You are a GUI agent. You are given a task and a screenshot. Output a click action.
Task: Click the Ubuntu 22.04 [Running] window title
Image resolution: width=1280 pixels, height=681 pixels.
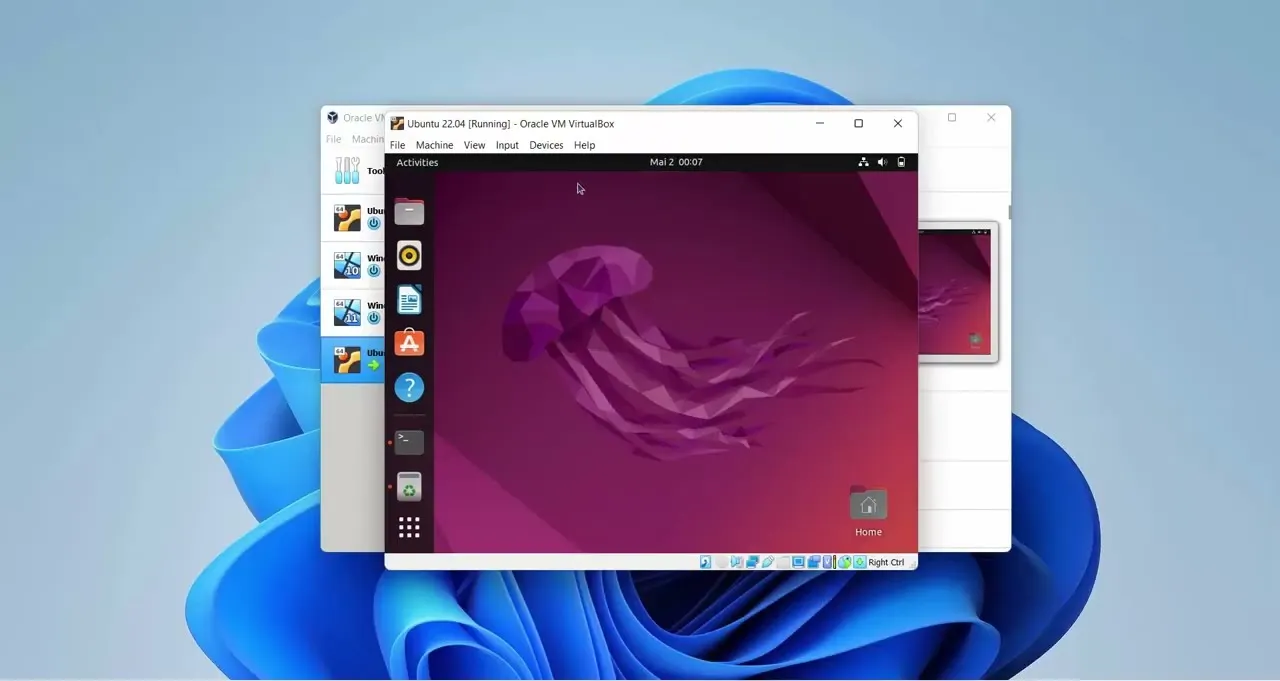[510, 124]
